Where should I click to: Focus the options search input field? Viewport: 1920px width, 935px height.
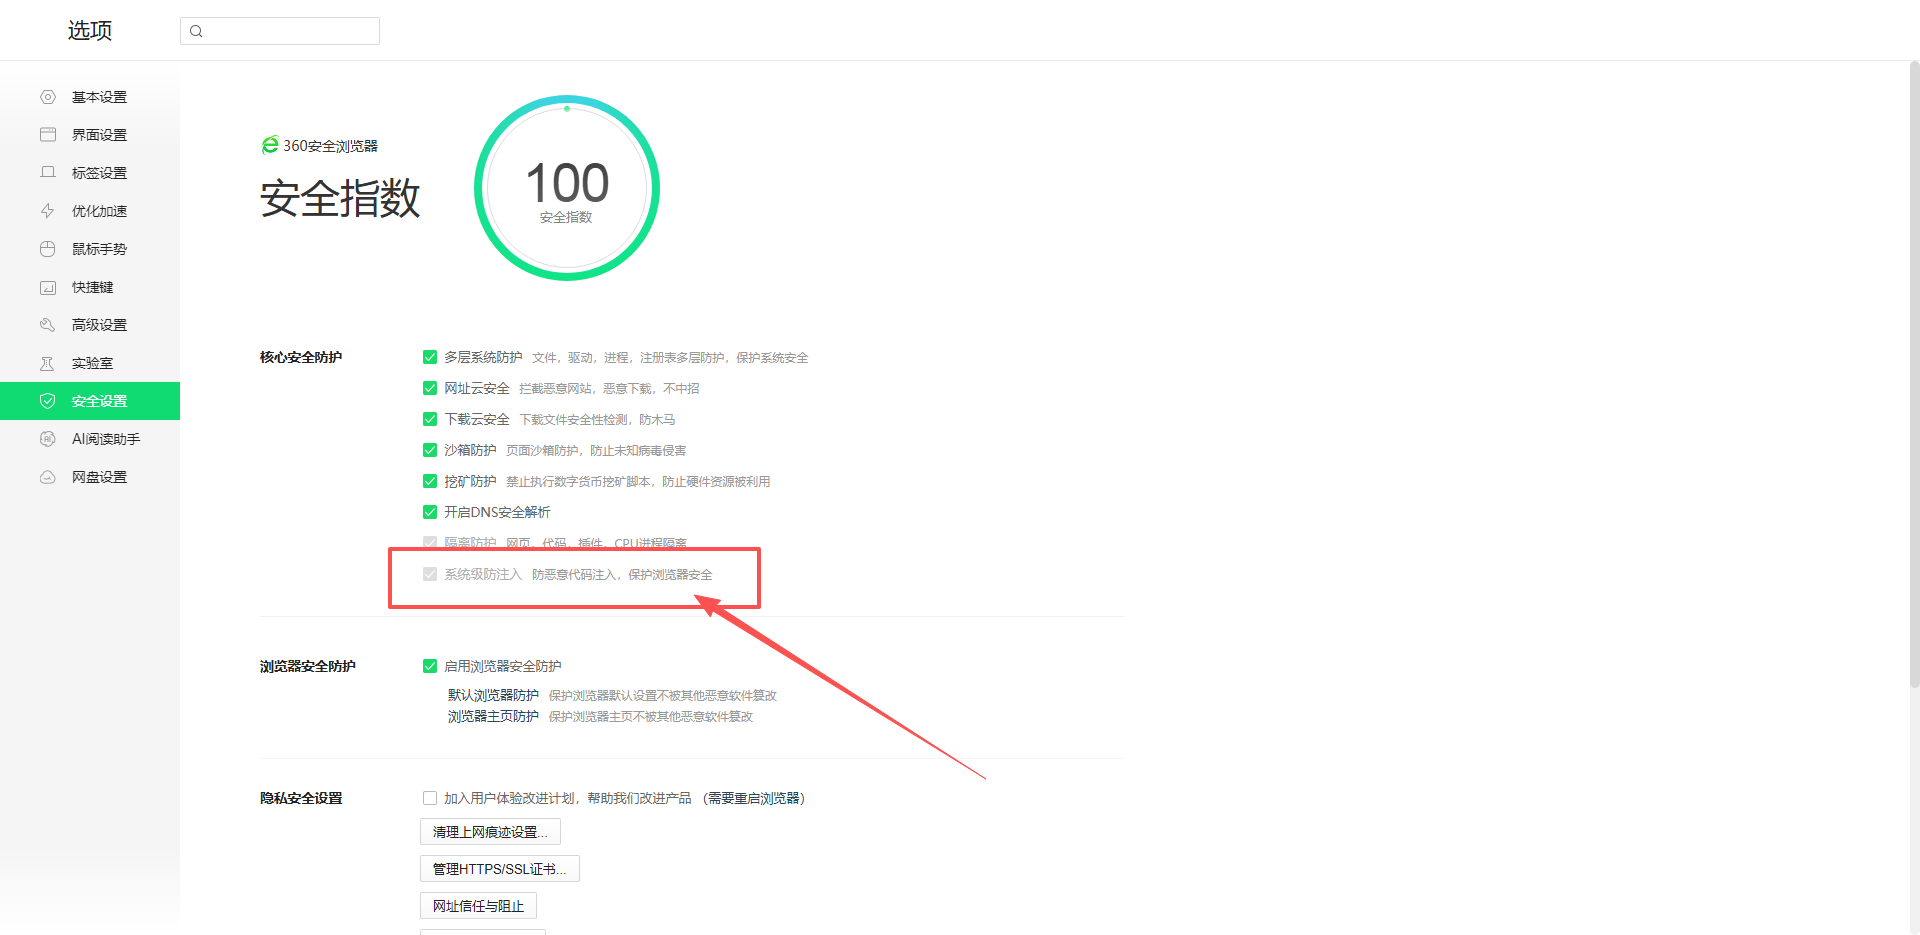click(280, 31)
